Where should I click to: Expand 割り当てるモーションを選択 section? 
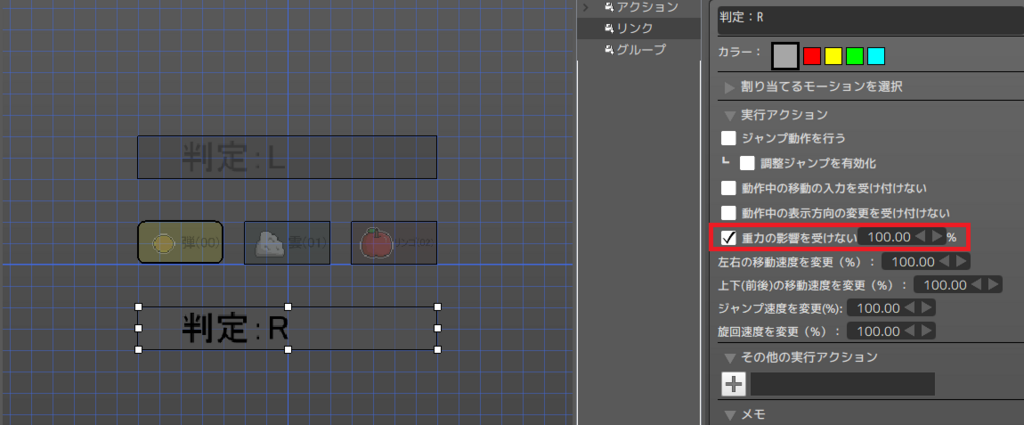[729, 87]
